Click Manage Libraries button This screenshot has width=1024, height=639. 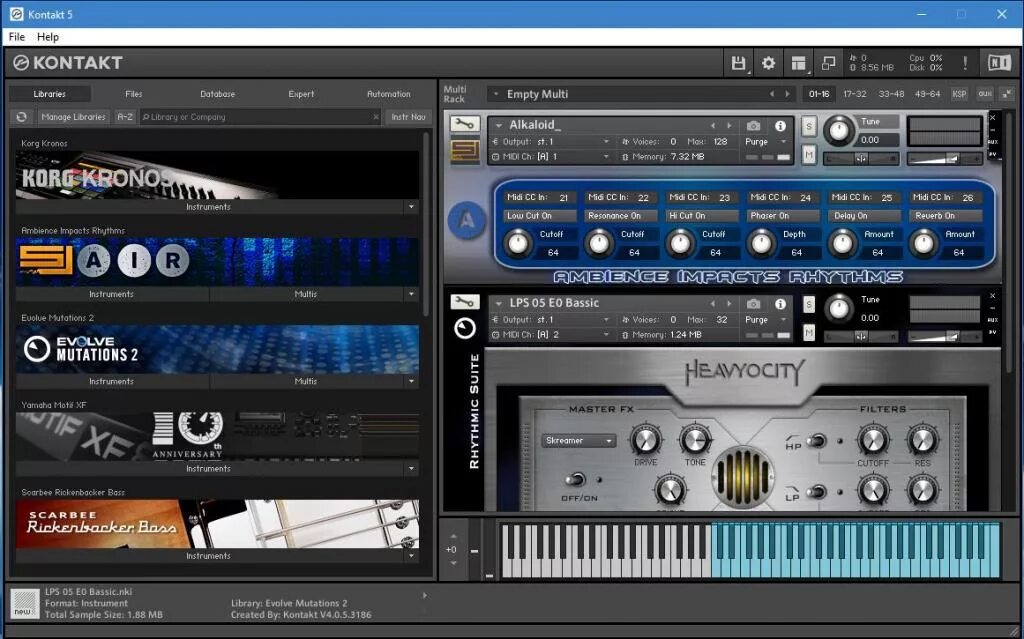click(73, 117)
